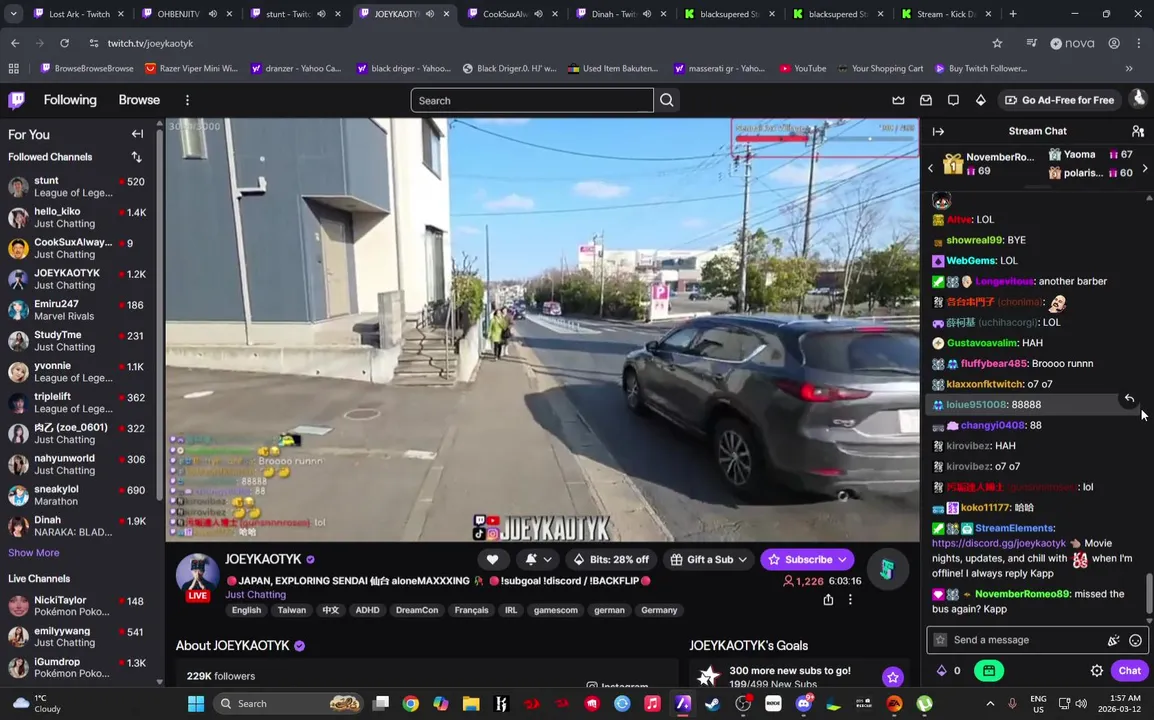1154x720 pixels.
Task: Open Chrome from the taskbar
Action: click(411, 704)
